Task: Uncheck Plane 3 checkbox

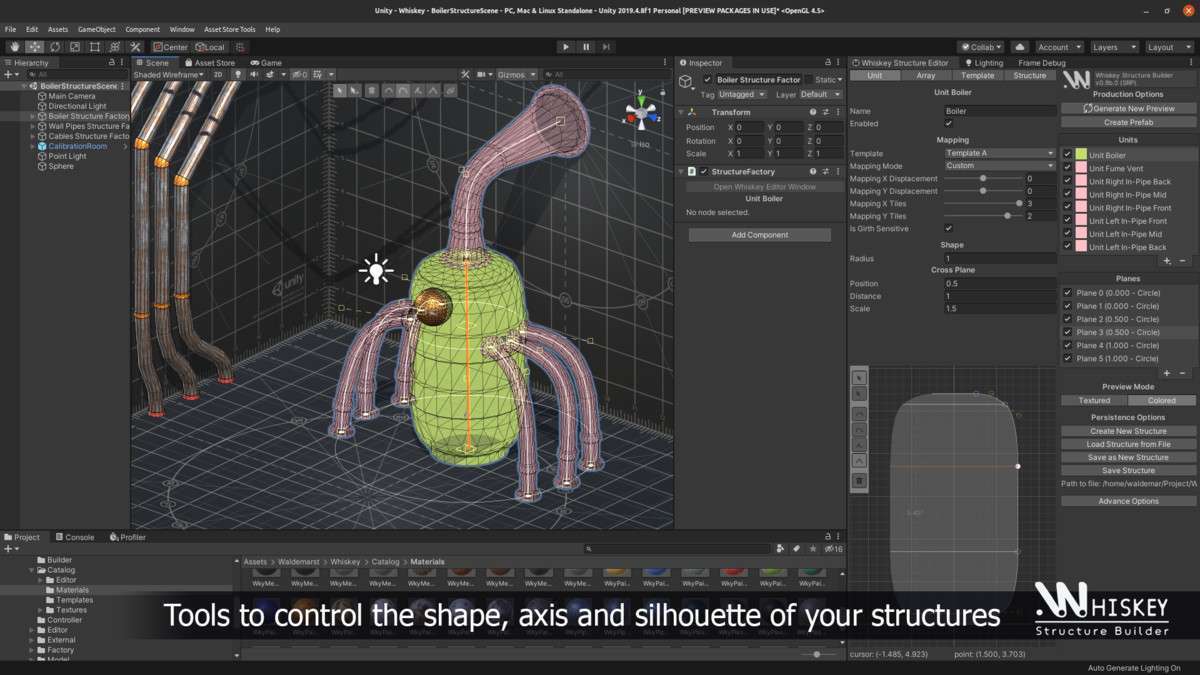Action: click(x=1068, y=332)
